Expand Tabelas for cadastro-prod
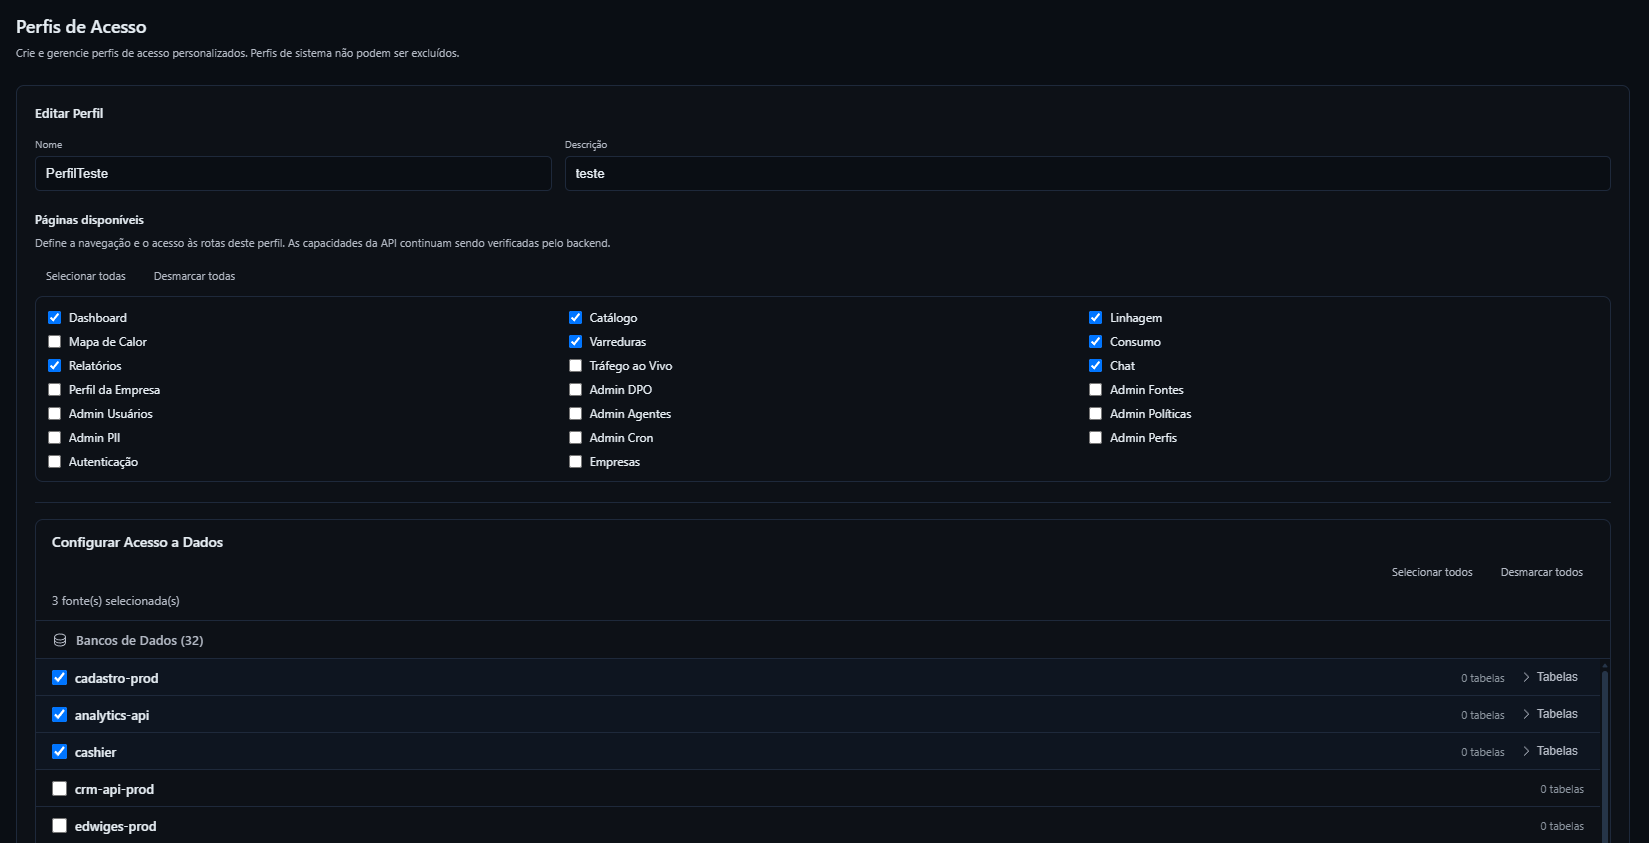Screen dimensions: 1649x843 click(x=1550, y=677)
